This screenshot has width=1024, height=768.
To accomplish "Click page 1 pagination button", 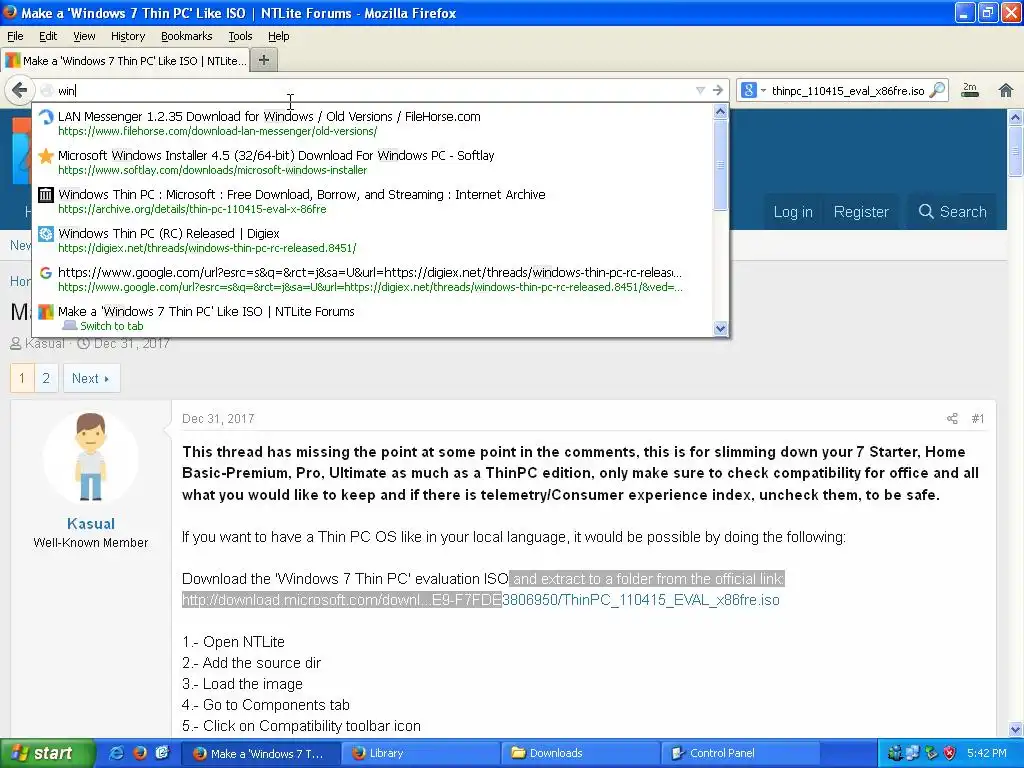I will (22, 378).
